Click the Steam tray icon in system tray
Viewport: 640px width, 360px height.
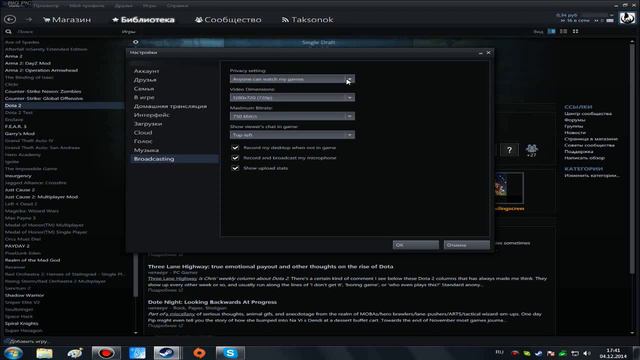click(539, 353)
